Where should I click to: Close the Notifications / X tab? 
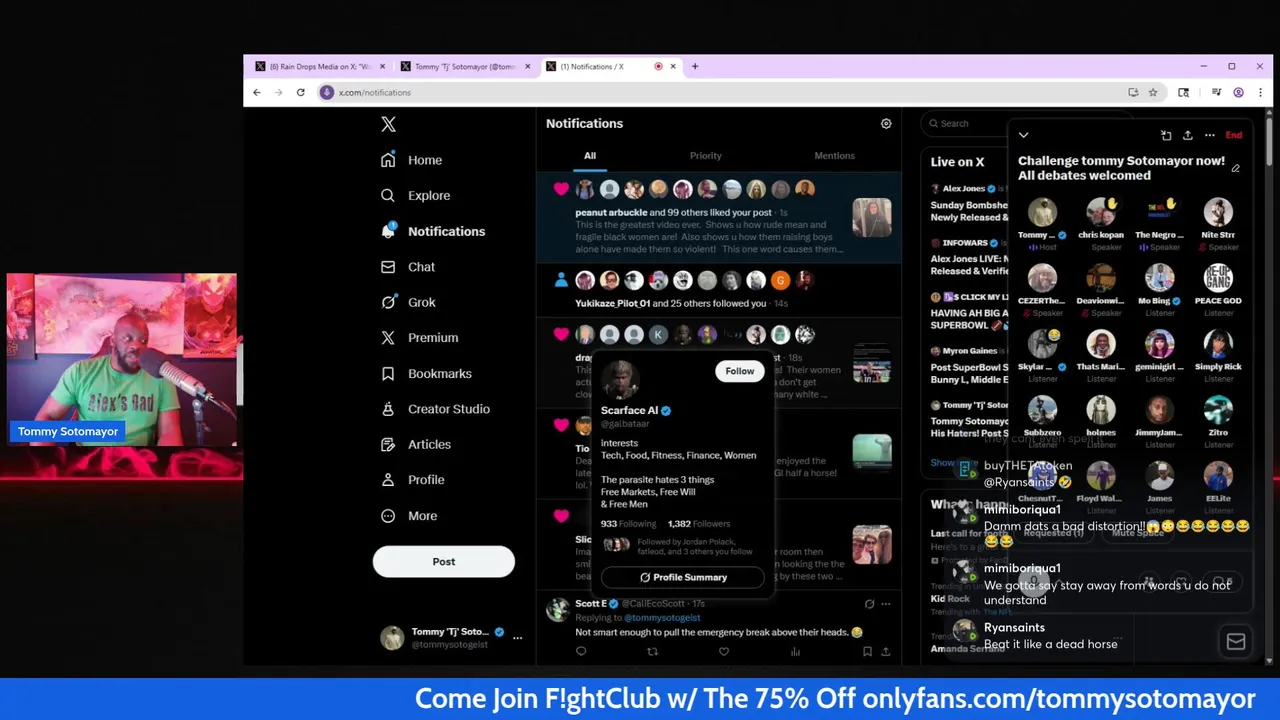pos(673,66)
